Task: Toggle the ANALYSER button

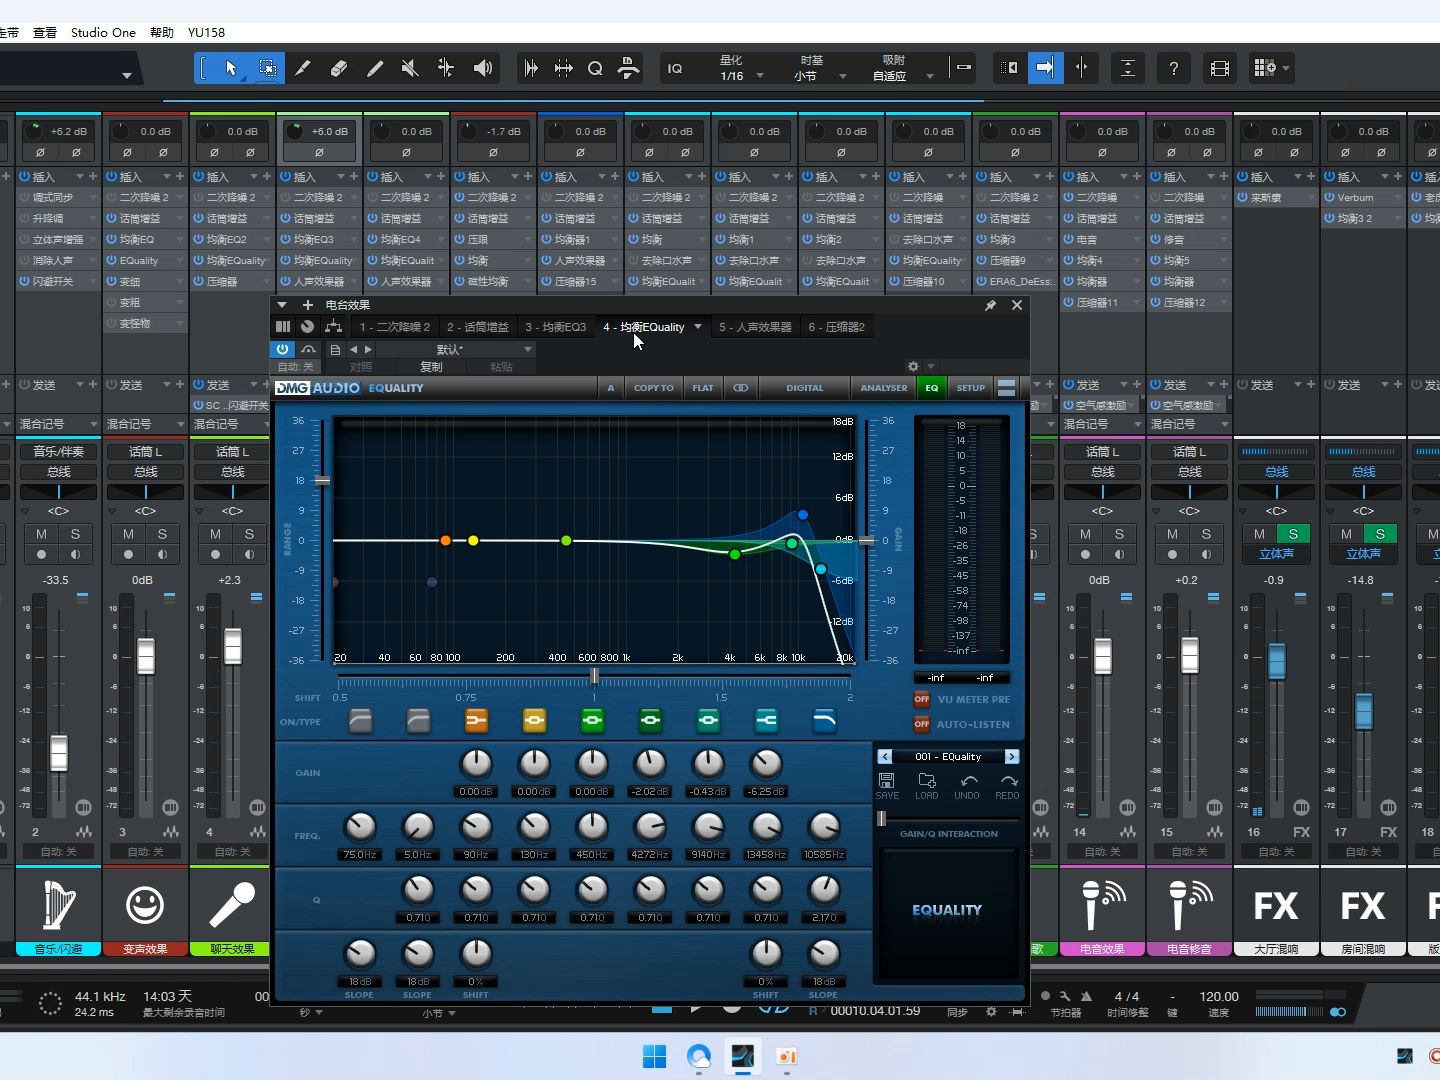Action: click(x=884, y=388)
